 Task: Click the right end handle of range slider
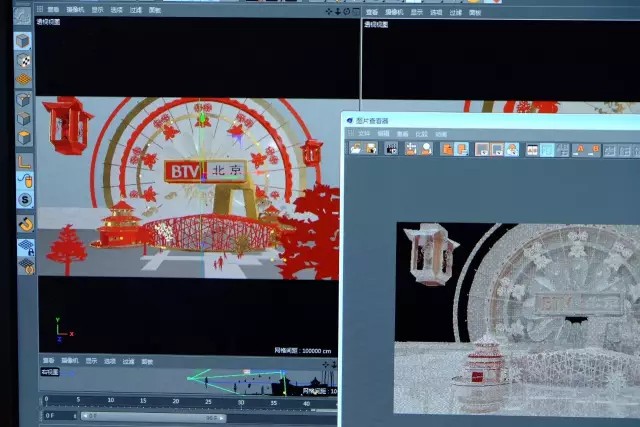[x=222, y=418]
